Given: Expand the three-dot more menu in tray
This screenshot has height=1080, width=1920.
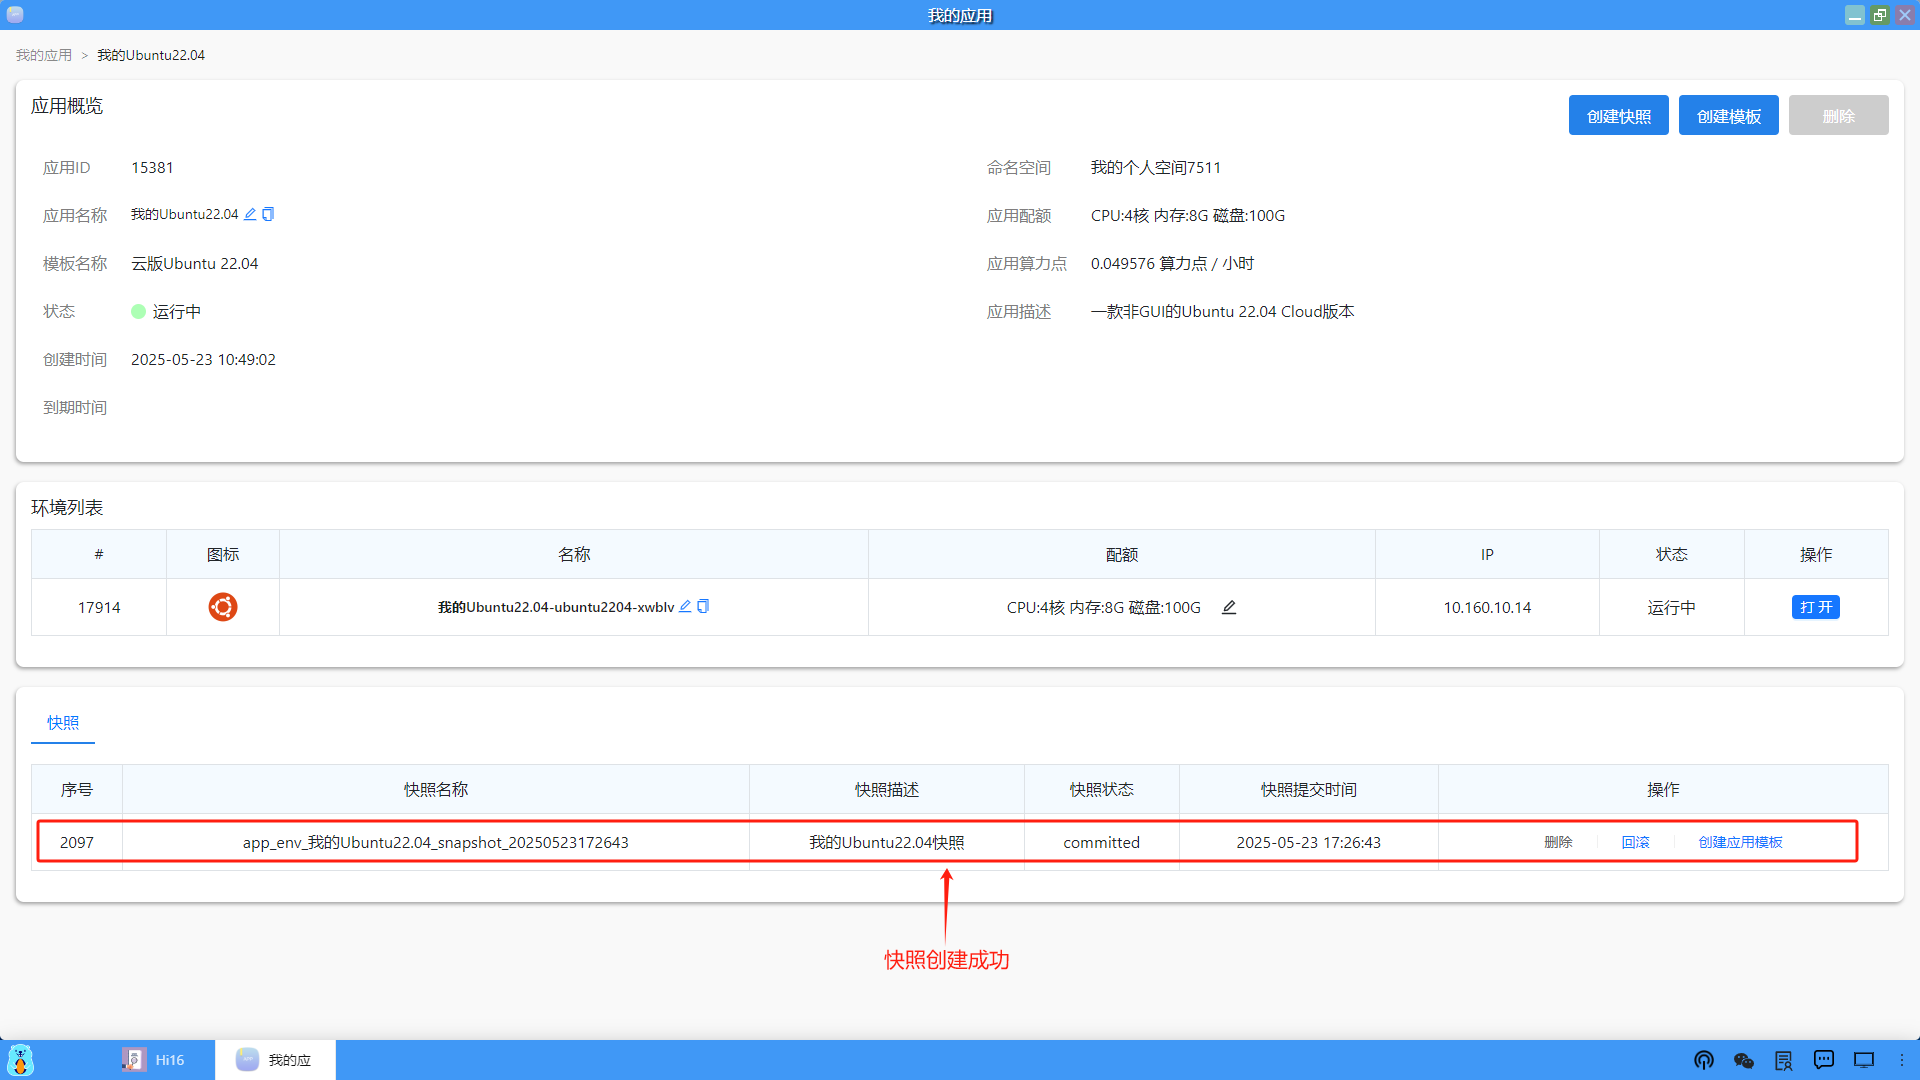Looking at the screenshot, I should coord(1902,1060).
